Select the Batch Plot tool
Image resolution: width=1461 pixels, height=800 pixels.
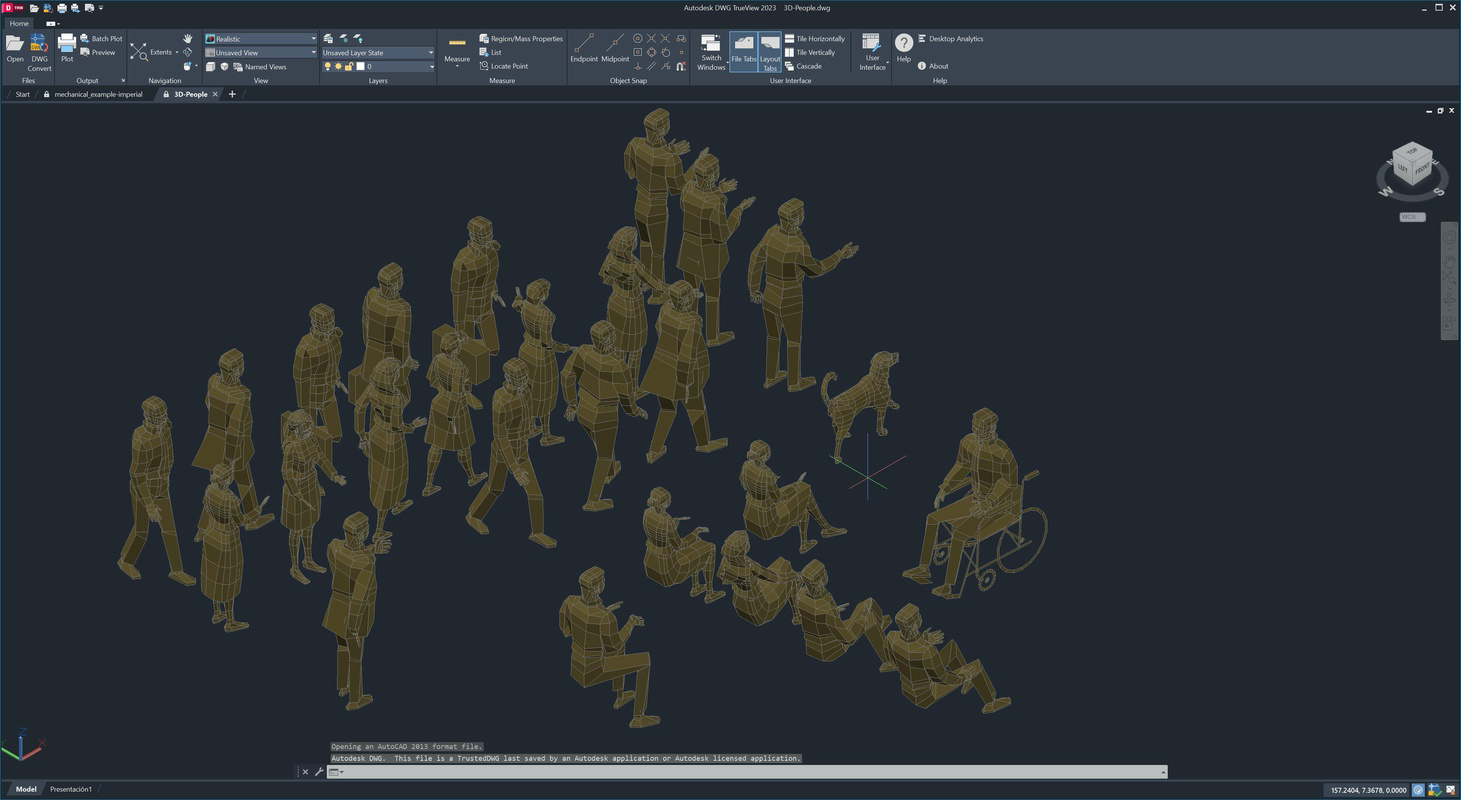[103, 38]
